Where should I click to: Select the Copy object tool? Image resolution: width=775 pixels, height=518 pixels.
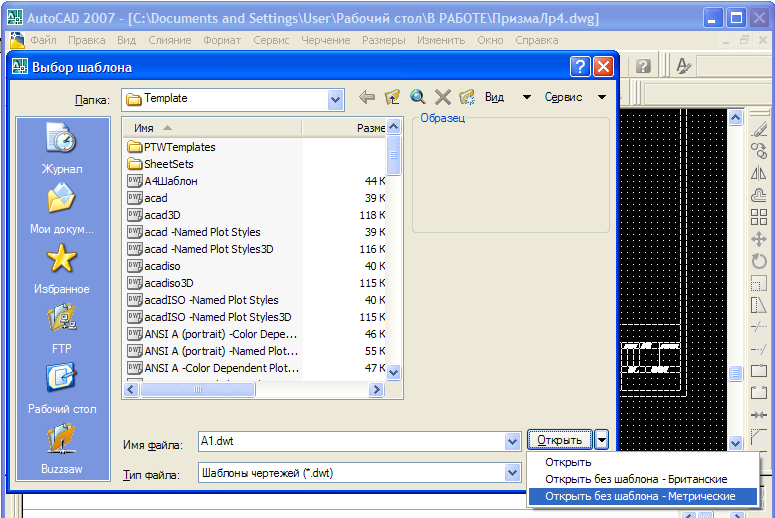click(x=759, y=151)
